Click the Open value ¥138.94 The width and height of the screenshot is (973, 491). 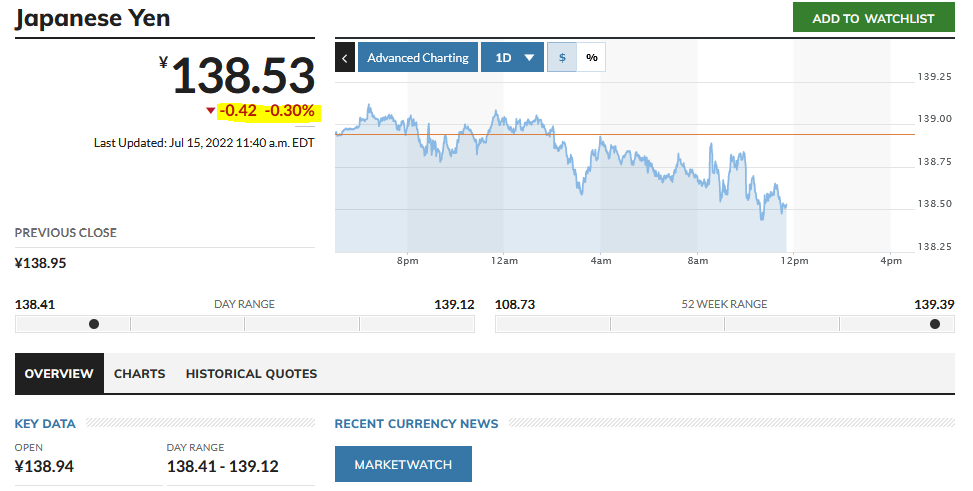click(44, 466)
